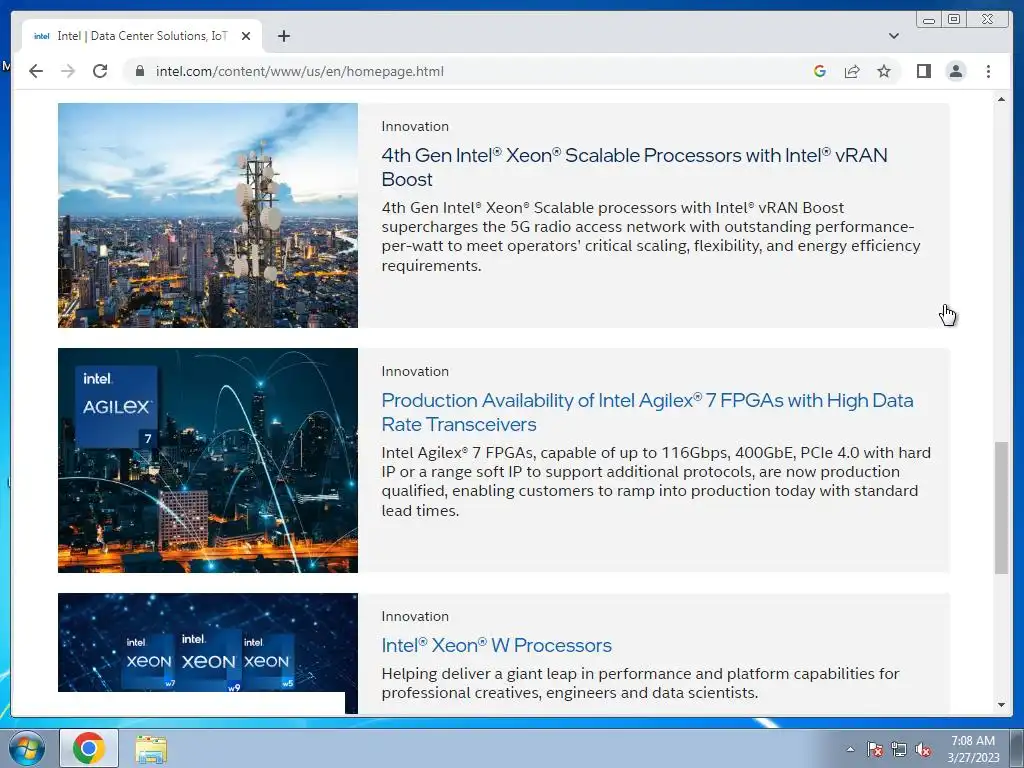Screen dimensions: 1024x768
Task: Click the cell tower cityscape image
Action: click(x=208, y=216)
